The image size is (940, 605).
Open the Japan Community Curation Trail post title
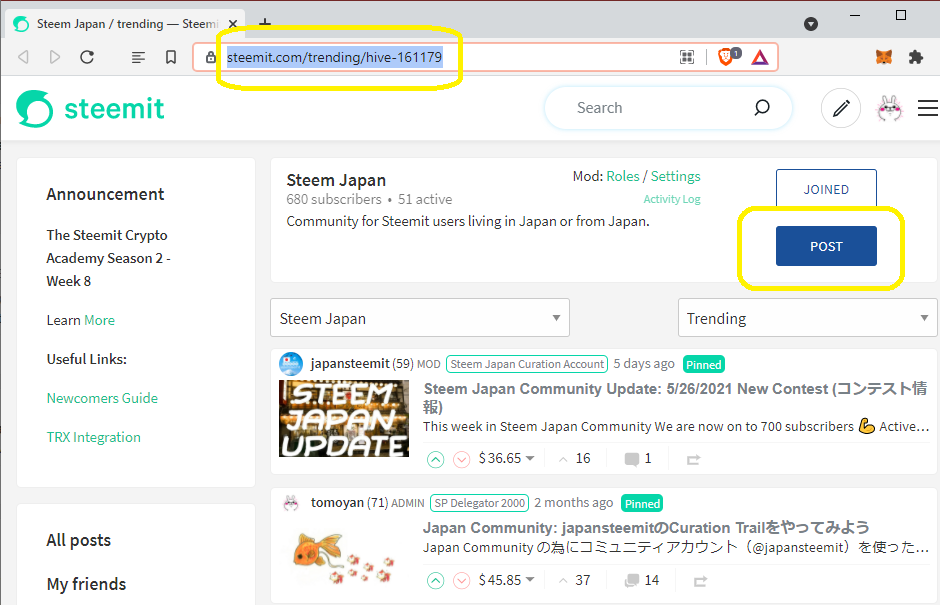(646, 528)
